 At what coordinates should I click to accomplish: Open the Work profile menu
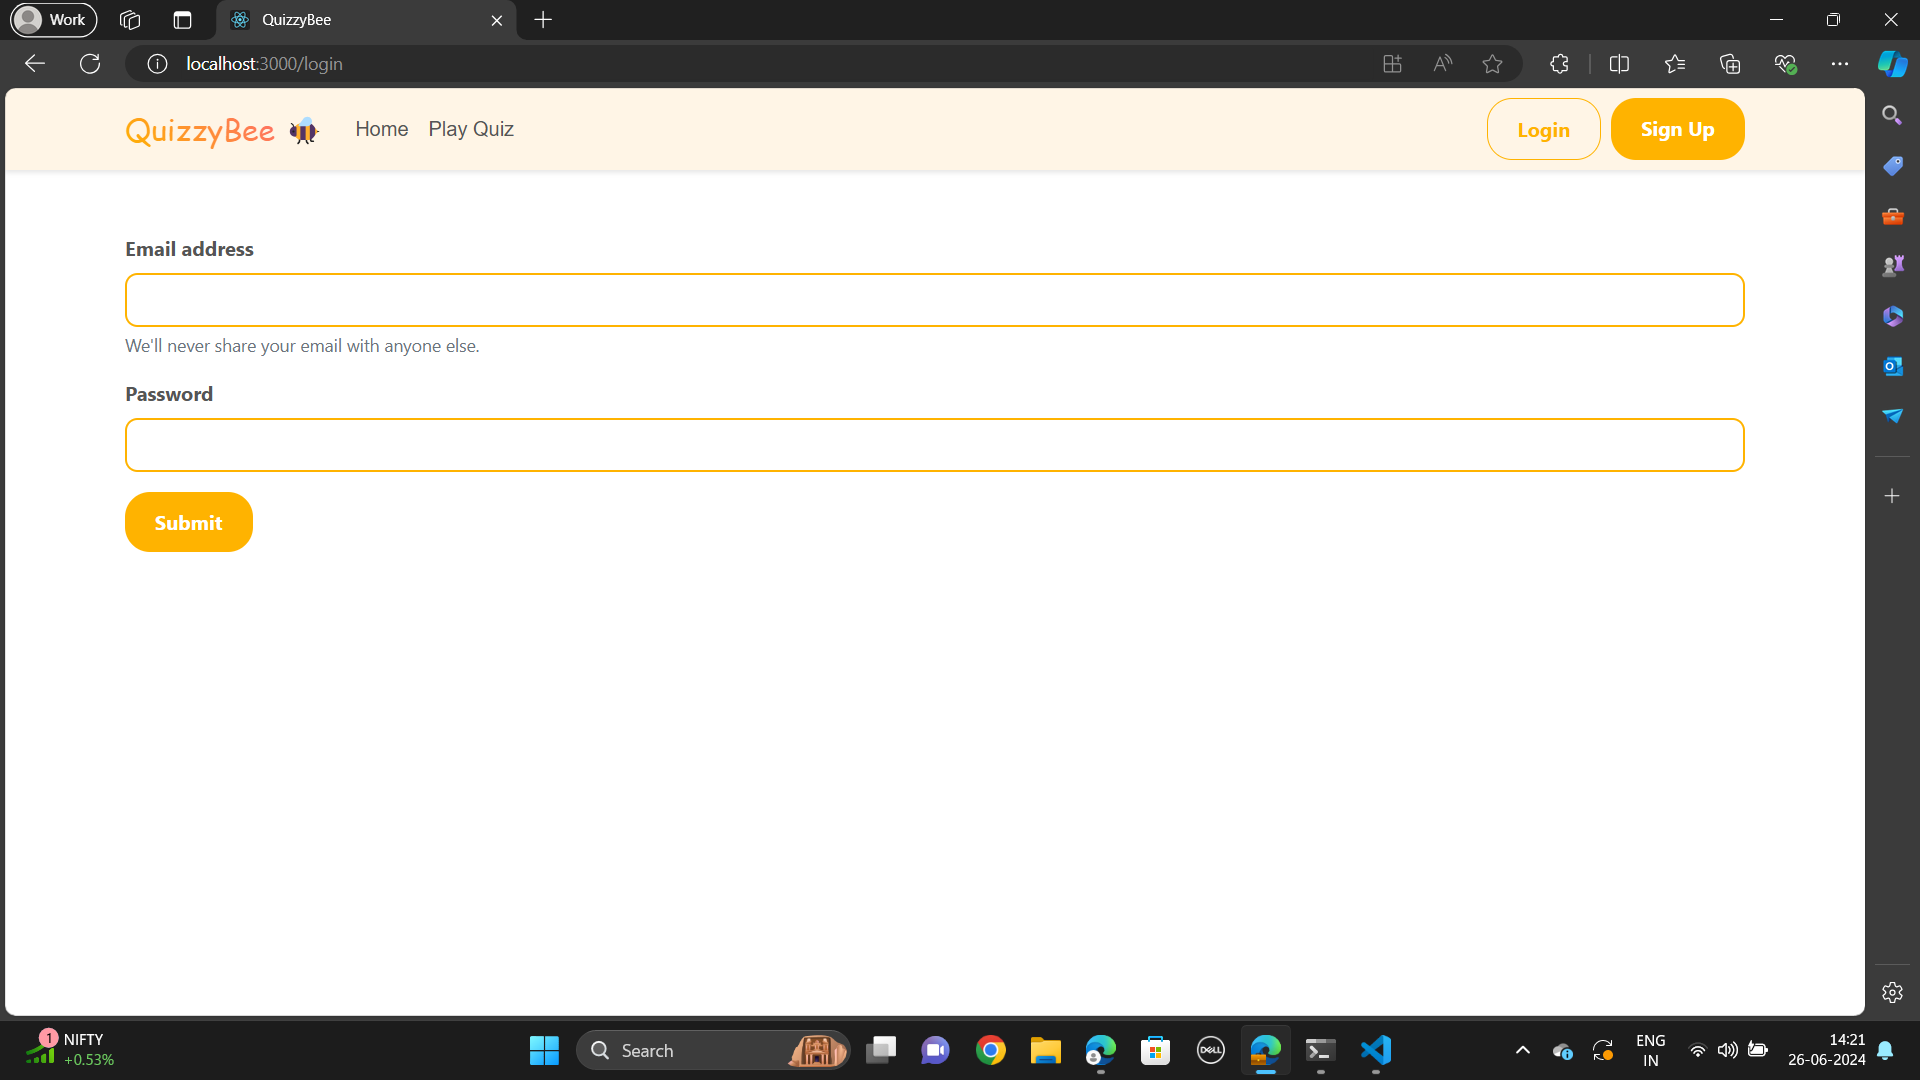click(x=54, y=20)
